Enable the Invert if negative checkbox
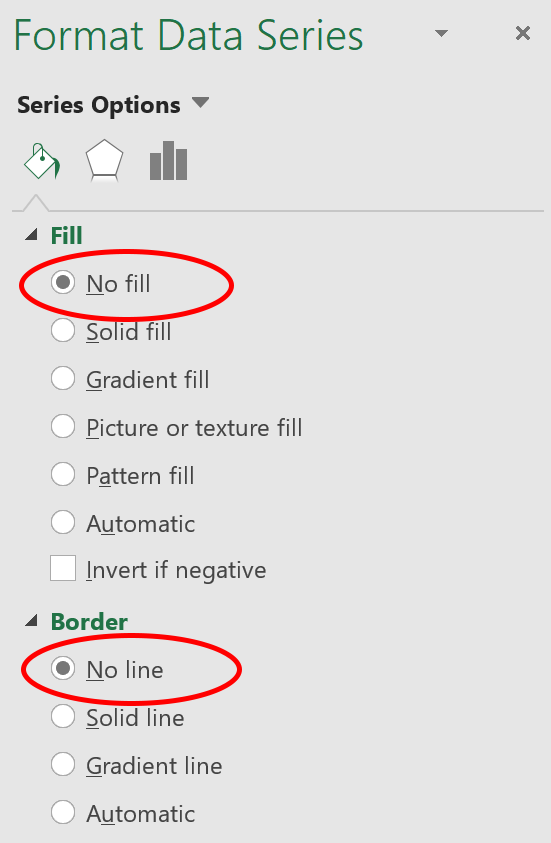Screen dimensions: 551x843 point(63,569)
